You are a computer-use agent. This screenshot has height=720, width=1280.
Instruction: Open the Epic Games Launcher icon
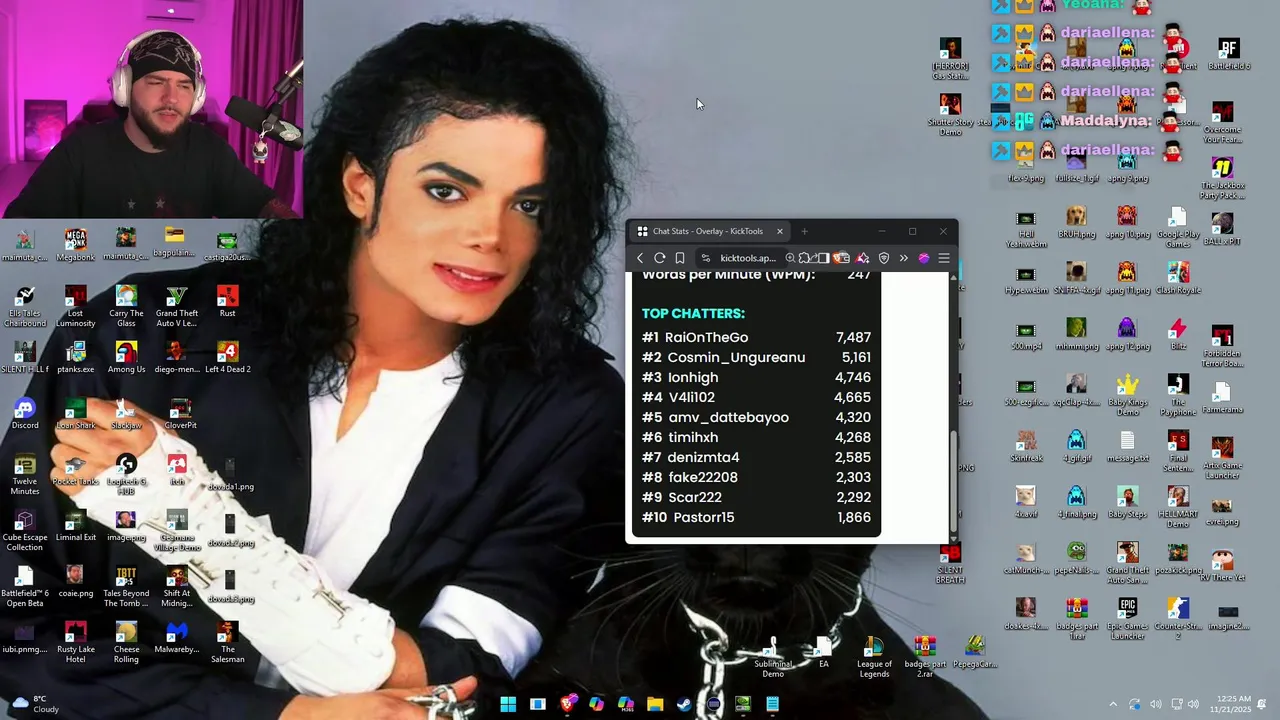[1127, 619]
